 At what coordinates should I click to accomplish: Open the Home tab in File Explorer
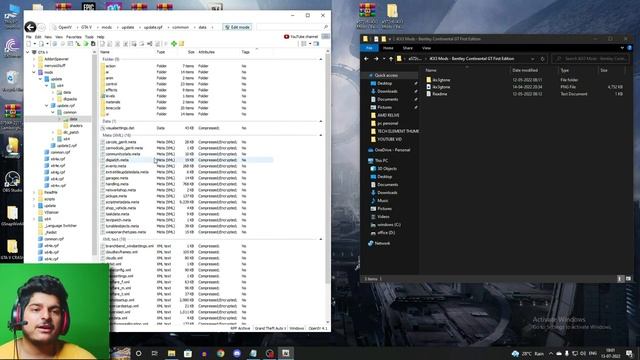click(x=388, y=48)
